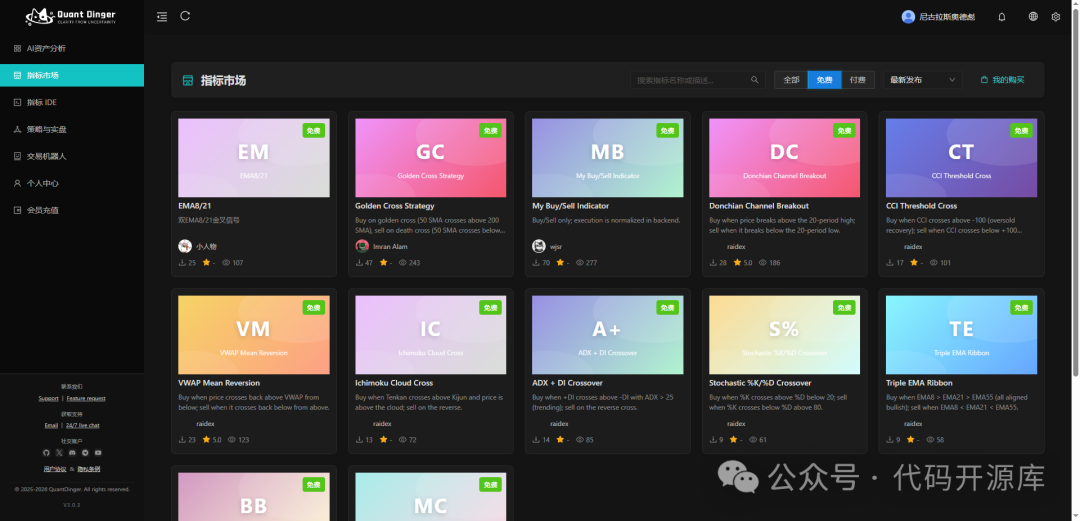Open notifications bell icon

click(x=1001, y=17)
